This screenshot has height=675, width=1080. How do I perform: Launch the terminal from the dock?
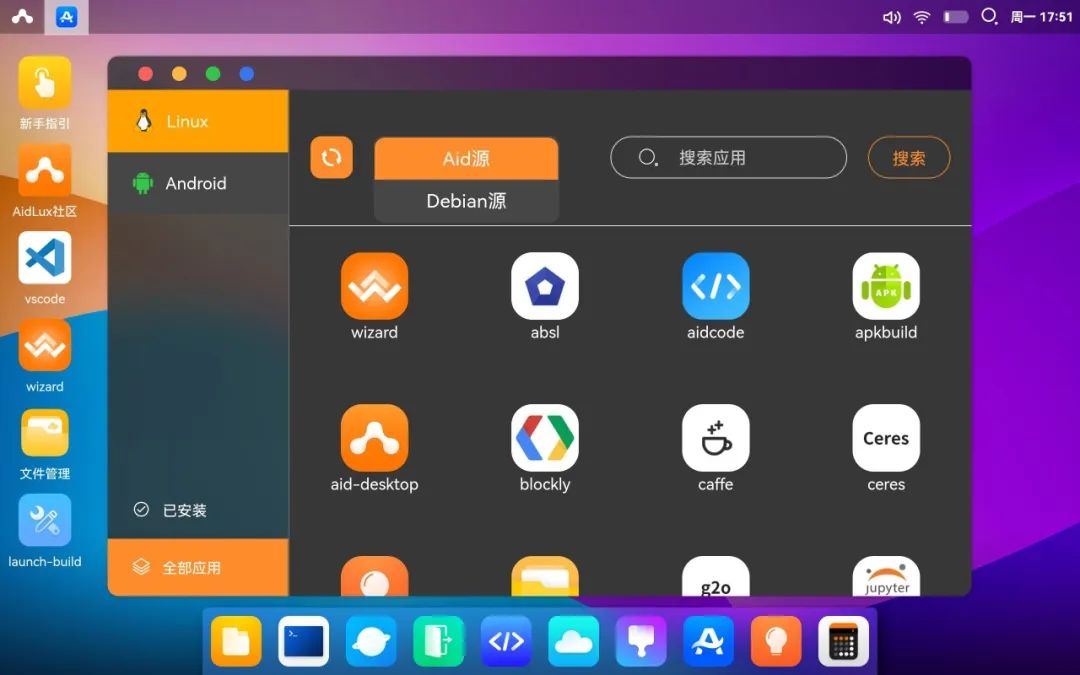pyautogui.click(x=304, y=642)
